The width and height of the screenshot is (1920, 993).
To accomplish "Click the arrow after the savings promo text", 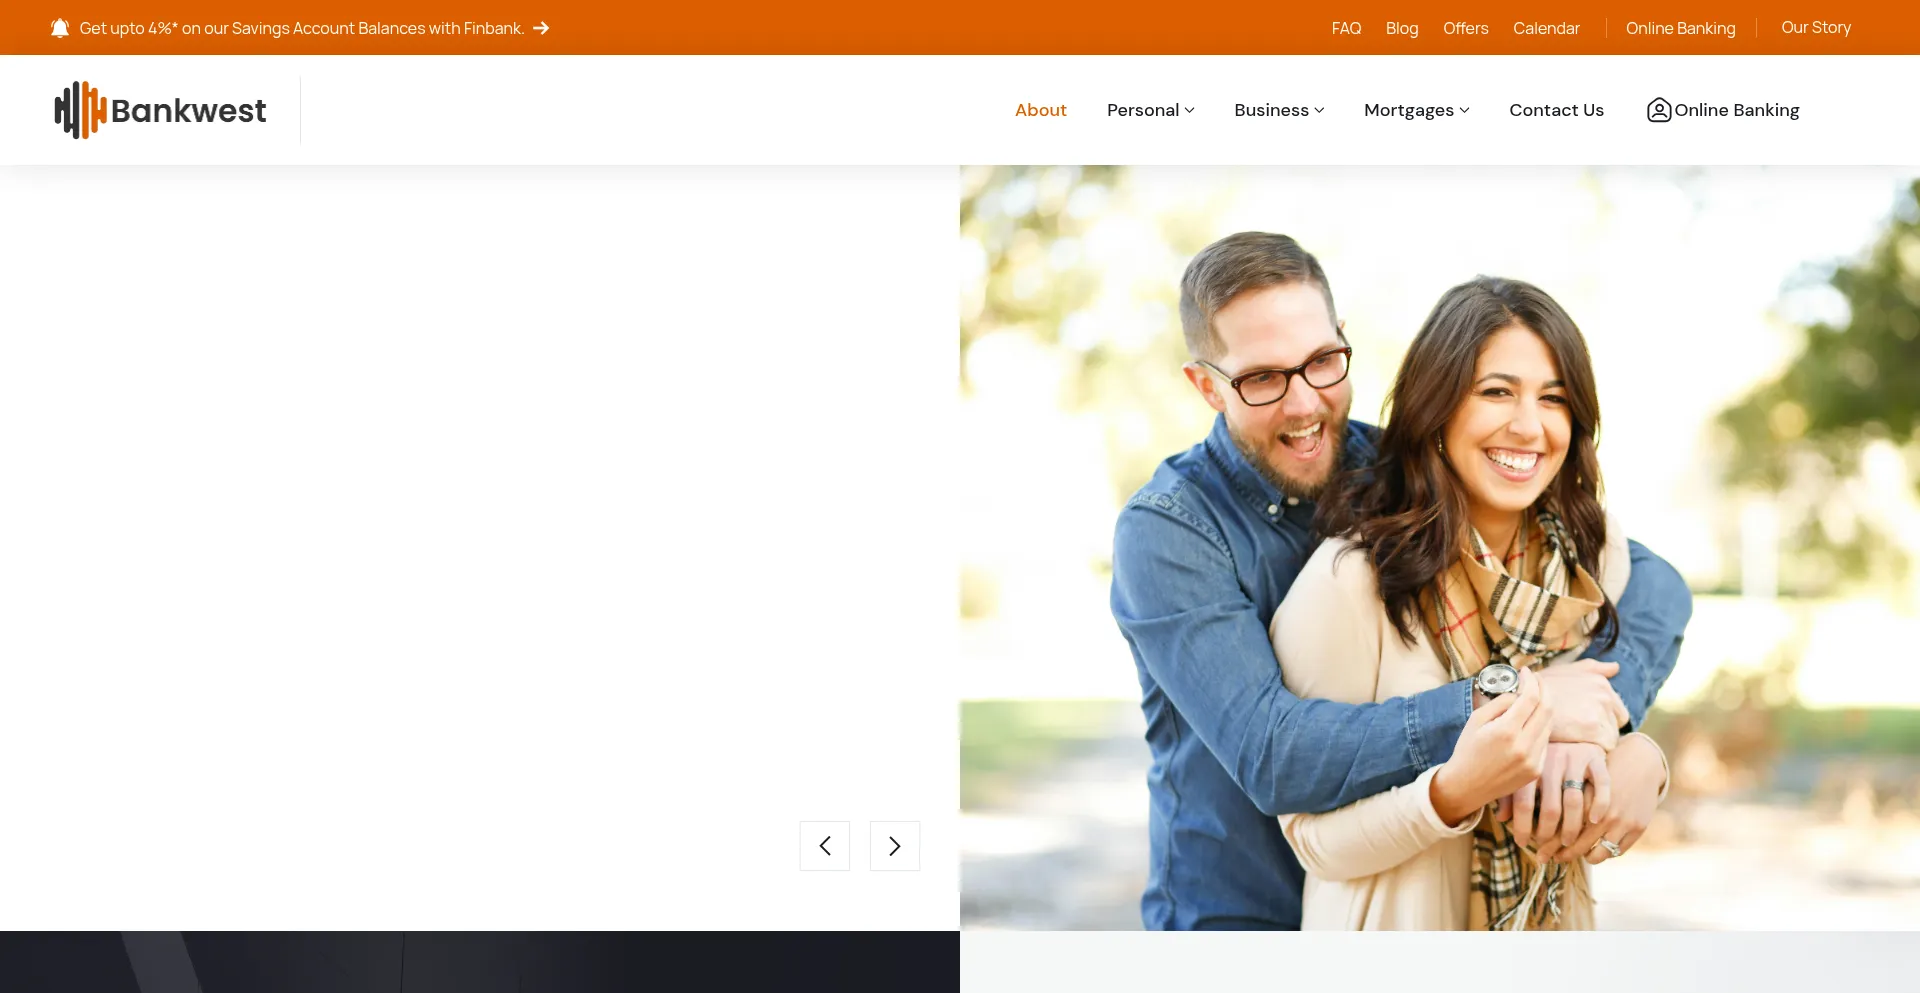I will 541,28.
